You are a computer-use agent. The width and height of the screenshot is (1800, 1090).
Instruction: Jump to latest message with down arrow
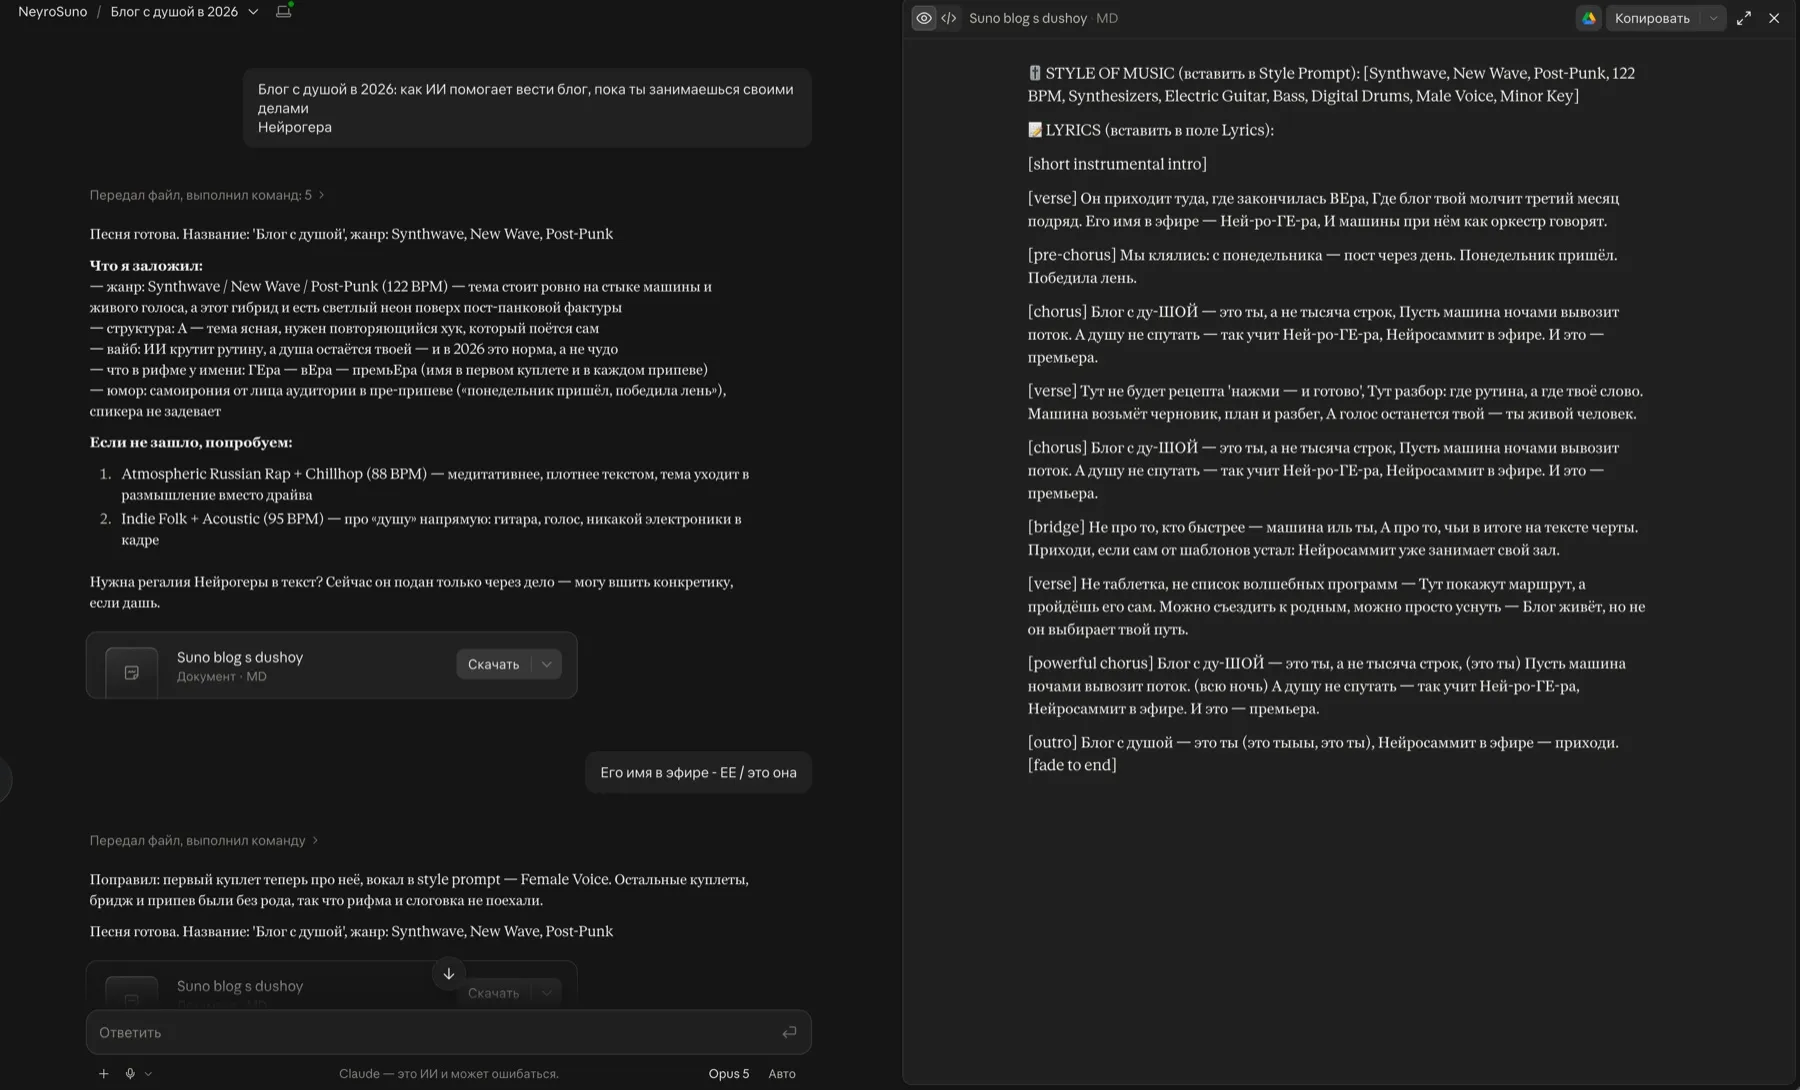(449, 973)
